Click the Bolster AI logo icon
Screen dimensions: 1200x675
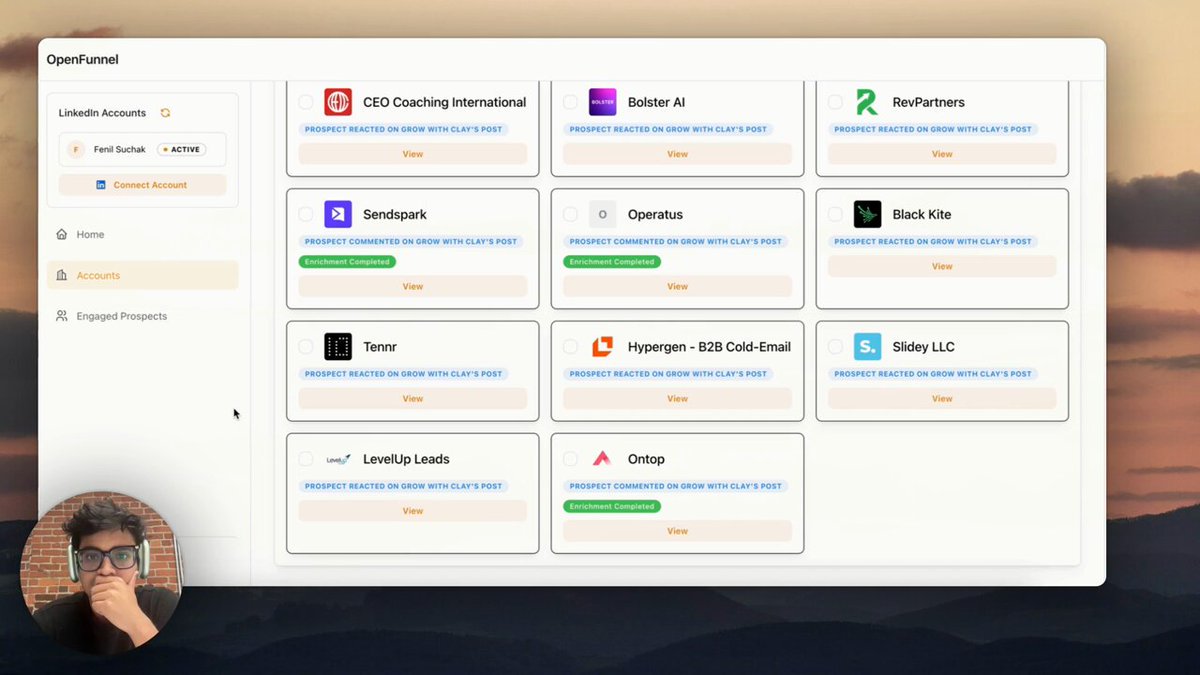tap(602, 102)
